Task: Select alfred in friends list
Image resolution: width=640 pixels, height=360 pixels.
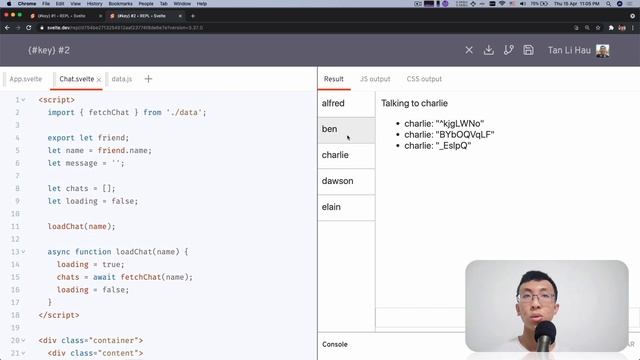Action: 346,104
